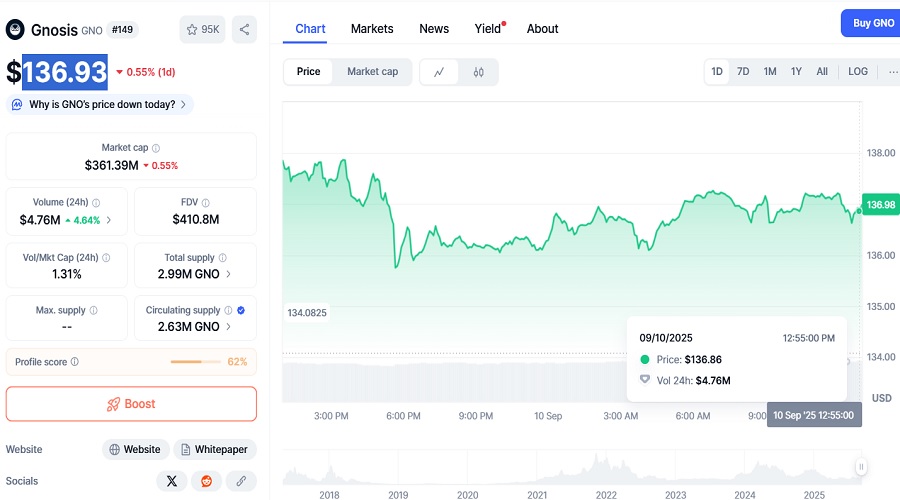Click 2018 on the history timeline
This screenshot has height=500, width=900.
coord(329,495)
